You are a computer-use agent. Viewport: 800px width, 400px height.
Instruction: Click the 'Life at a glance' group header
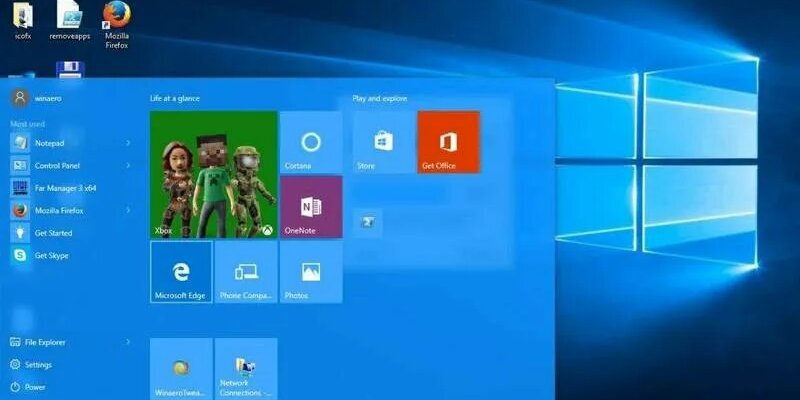coord(175,98)
